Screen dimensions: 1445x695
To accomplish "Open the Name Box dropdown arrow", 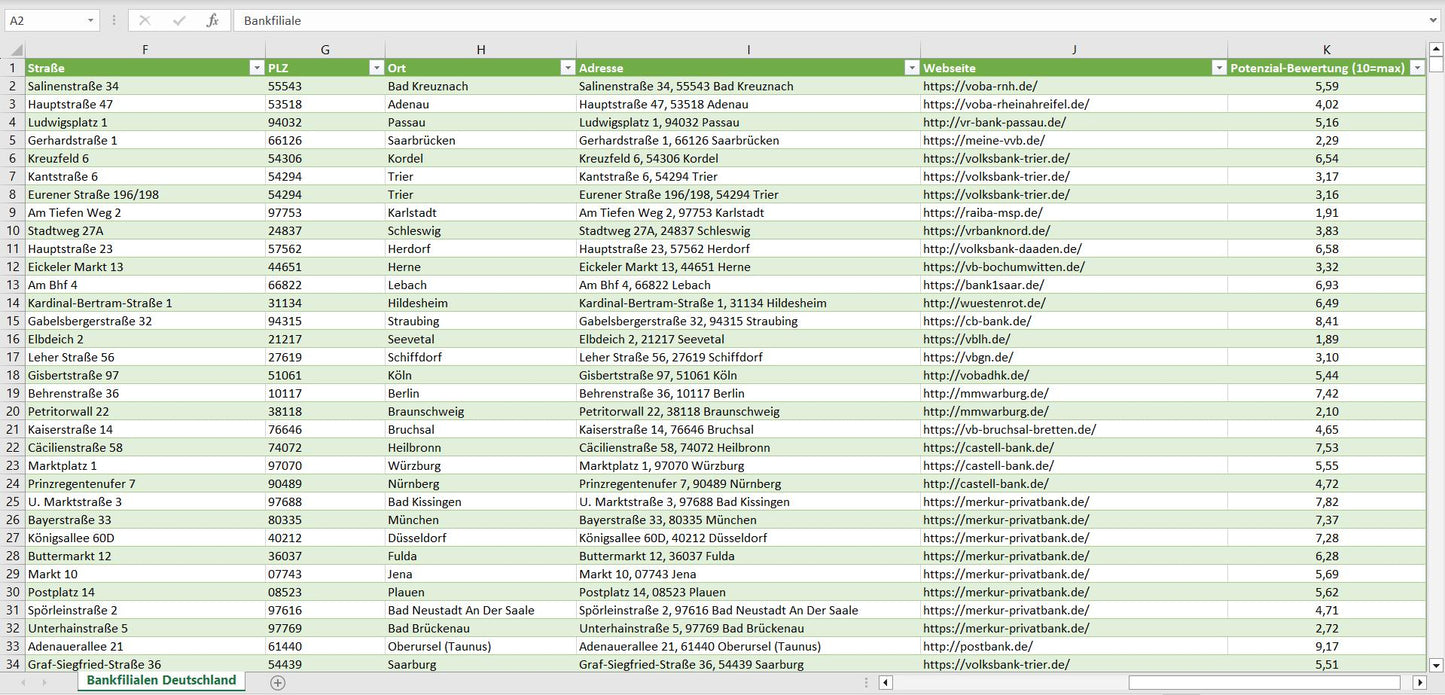I will pos(90,20).
